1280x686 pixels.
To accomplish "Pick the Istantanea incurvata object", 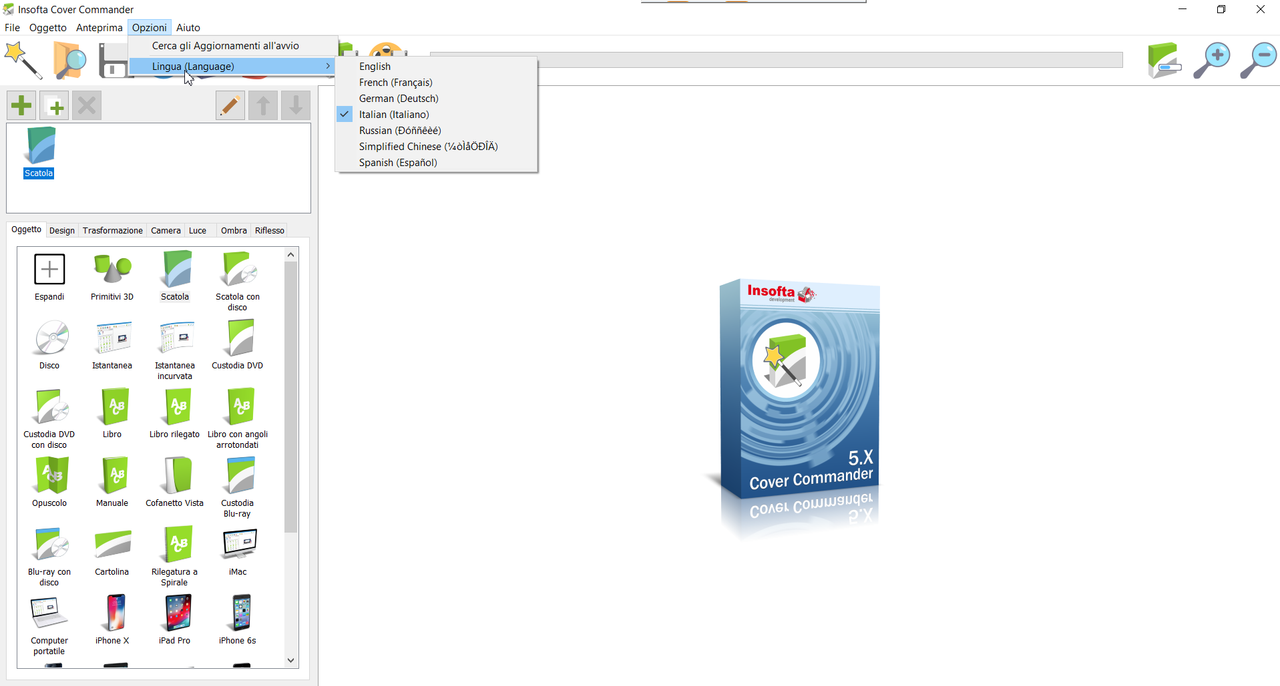I will coord(175,351).
